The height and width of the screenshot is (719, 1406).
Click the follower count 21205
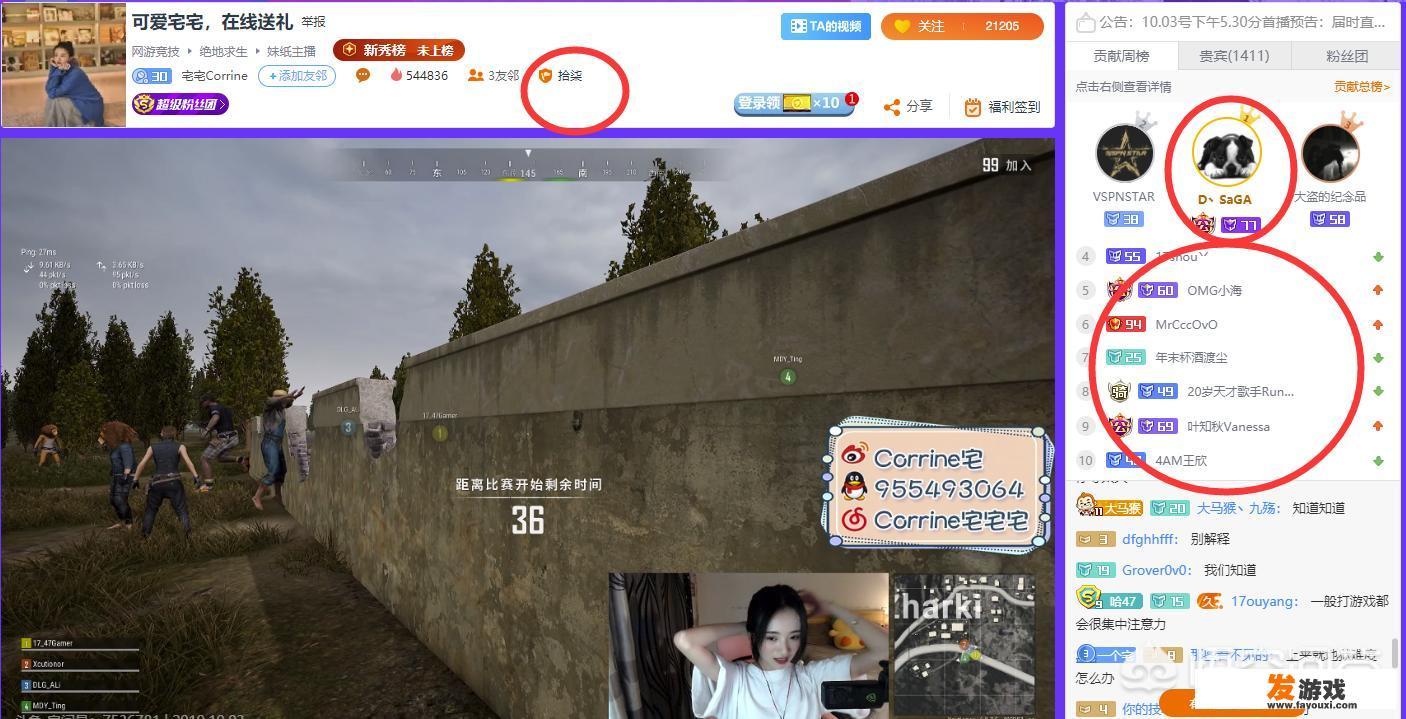[x=1002, y=26]
